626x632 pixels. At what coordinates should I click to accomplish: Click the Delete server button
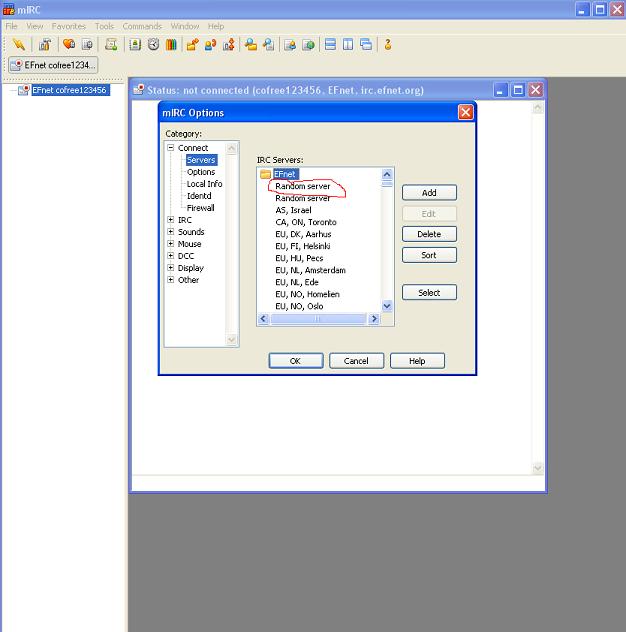(x=429, y=234)
